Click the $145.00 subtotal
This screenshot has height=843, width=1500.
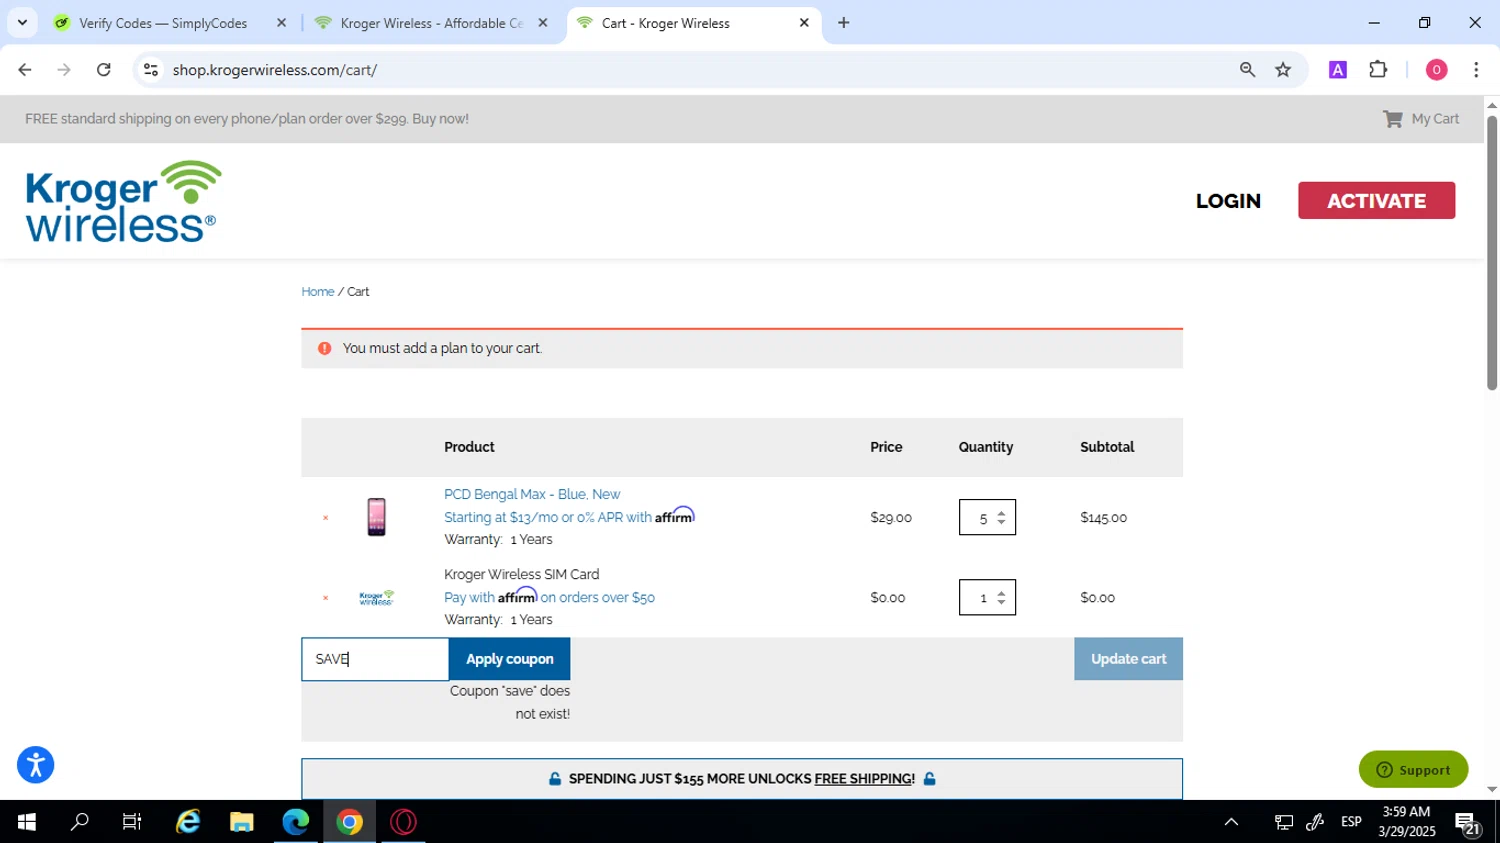click(x=1103, y=518)
